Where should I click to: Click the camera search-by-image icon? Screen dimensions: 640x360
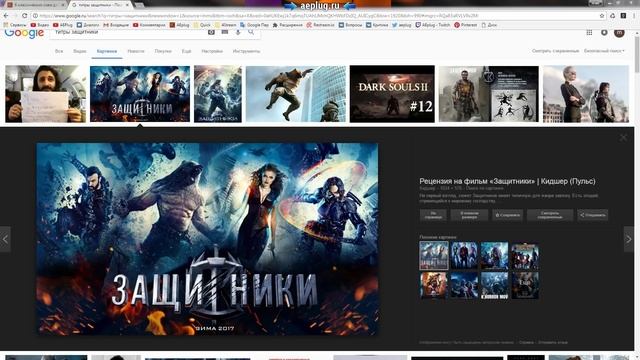tap(211, 32)
